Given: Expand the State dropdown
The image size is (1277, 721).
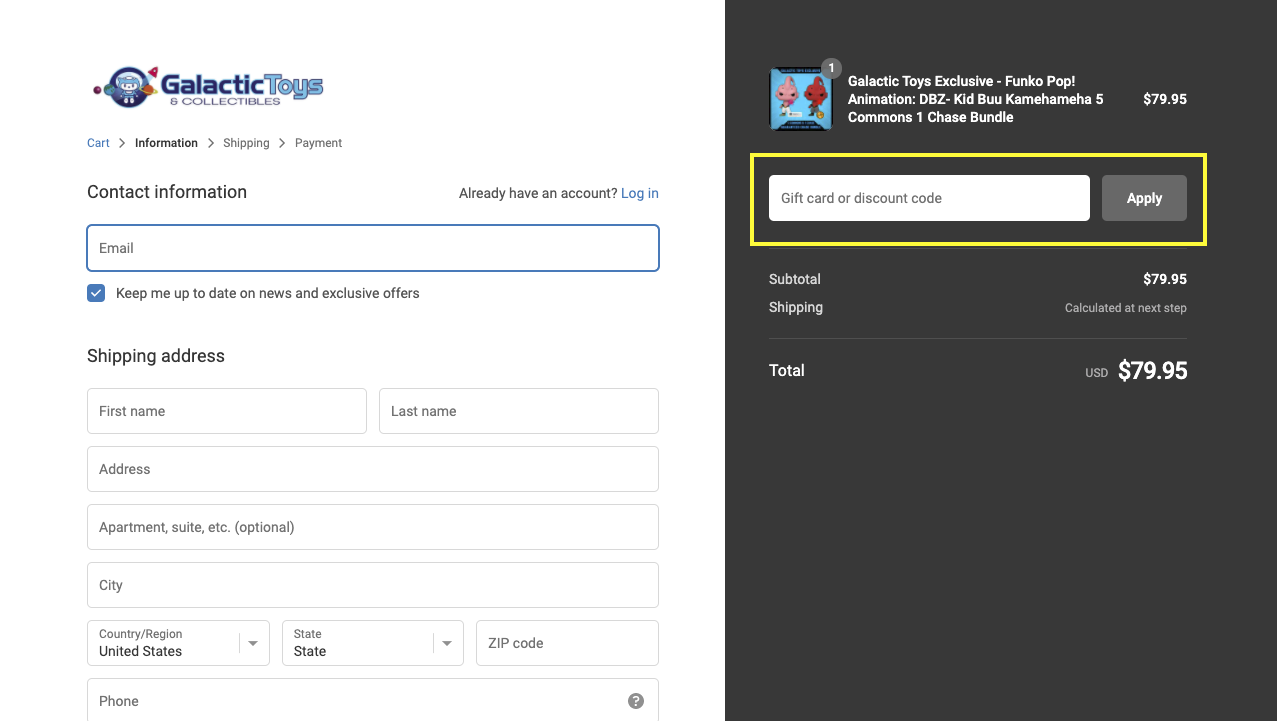Looking at the screenshot, I should [373, 643].
